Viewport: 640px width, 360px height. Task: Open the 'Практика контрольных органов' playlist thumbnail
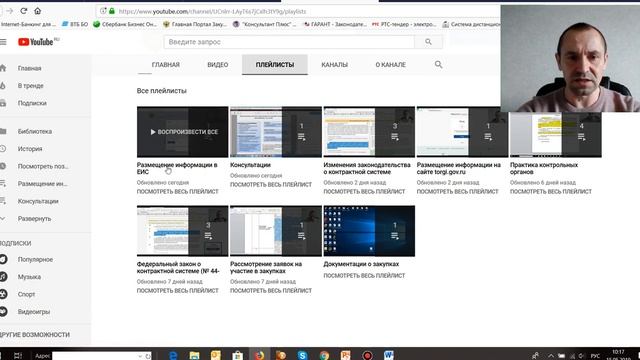pos(556,135)
